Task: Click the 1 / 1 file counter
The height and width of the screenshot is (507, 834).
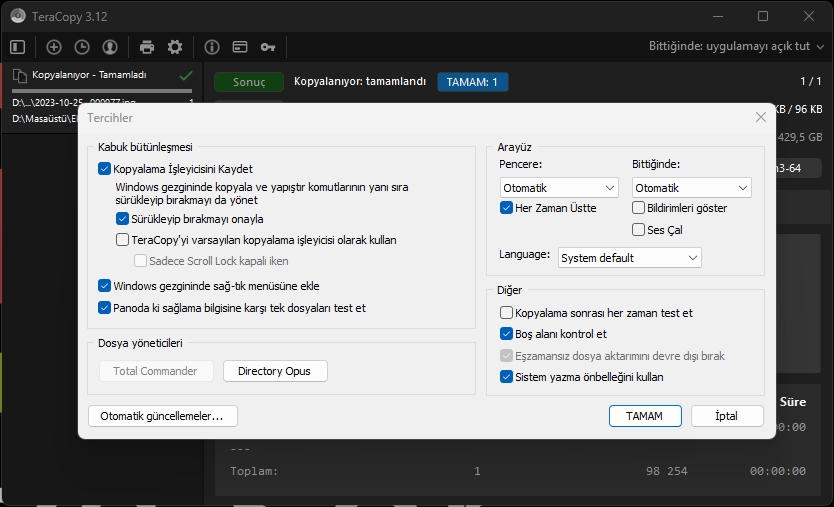Action: click(811, 81)
